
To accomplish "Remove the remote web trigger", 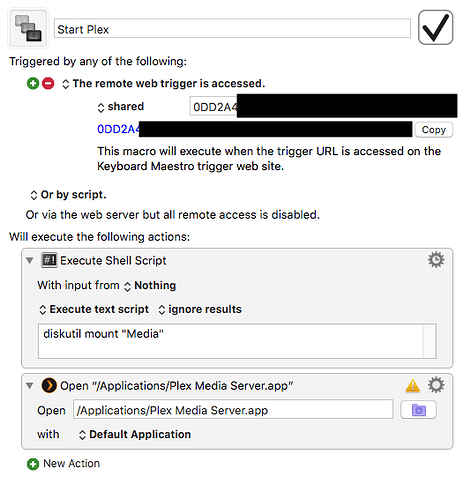I will (48, 83).
